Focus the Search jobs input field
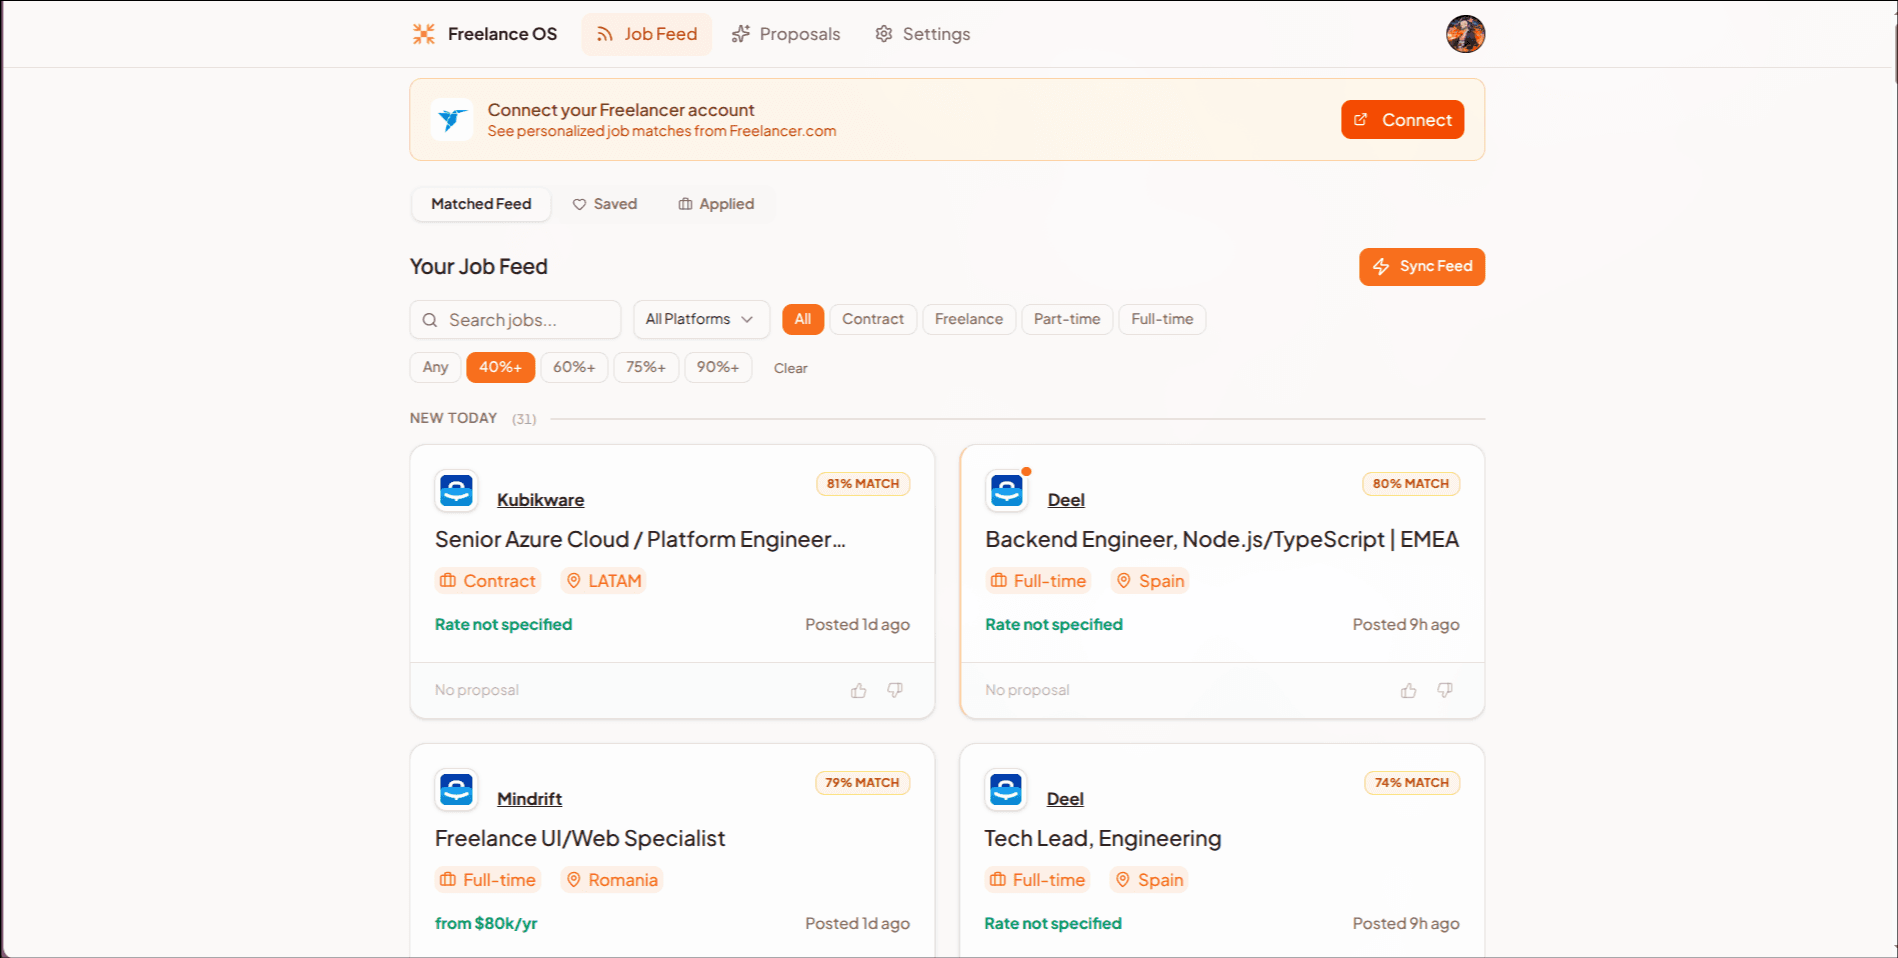 click(x=515, y=320)
